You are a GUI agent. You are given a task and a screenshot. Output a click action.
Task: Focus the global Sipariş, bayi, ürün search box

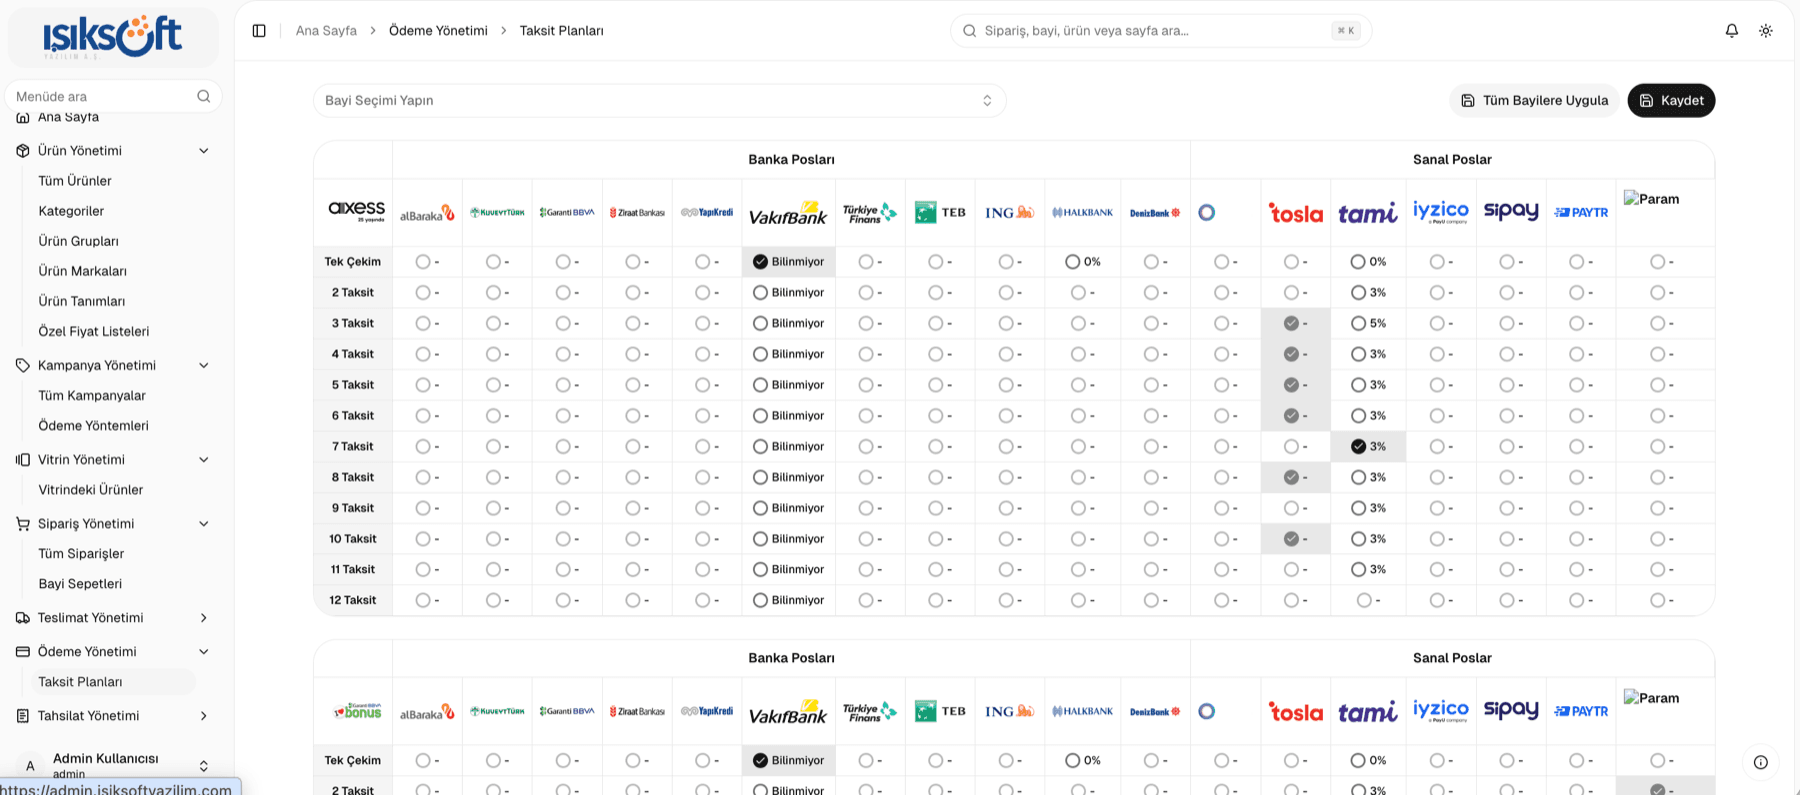pyautogui.click(x=1161, y=31)
